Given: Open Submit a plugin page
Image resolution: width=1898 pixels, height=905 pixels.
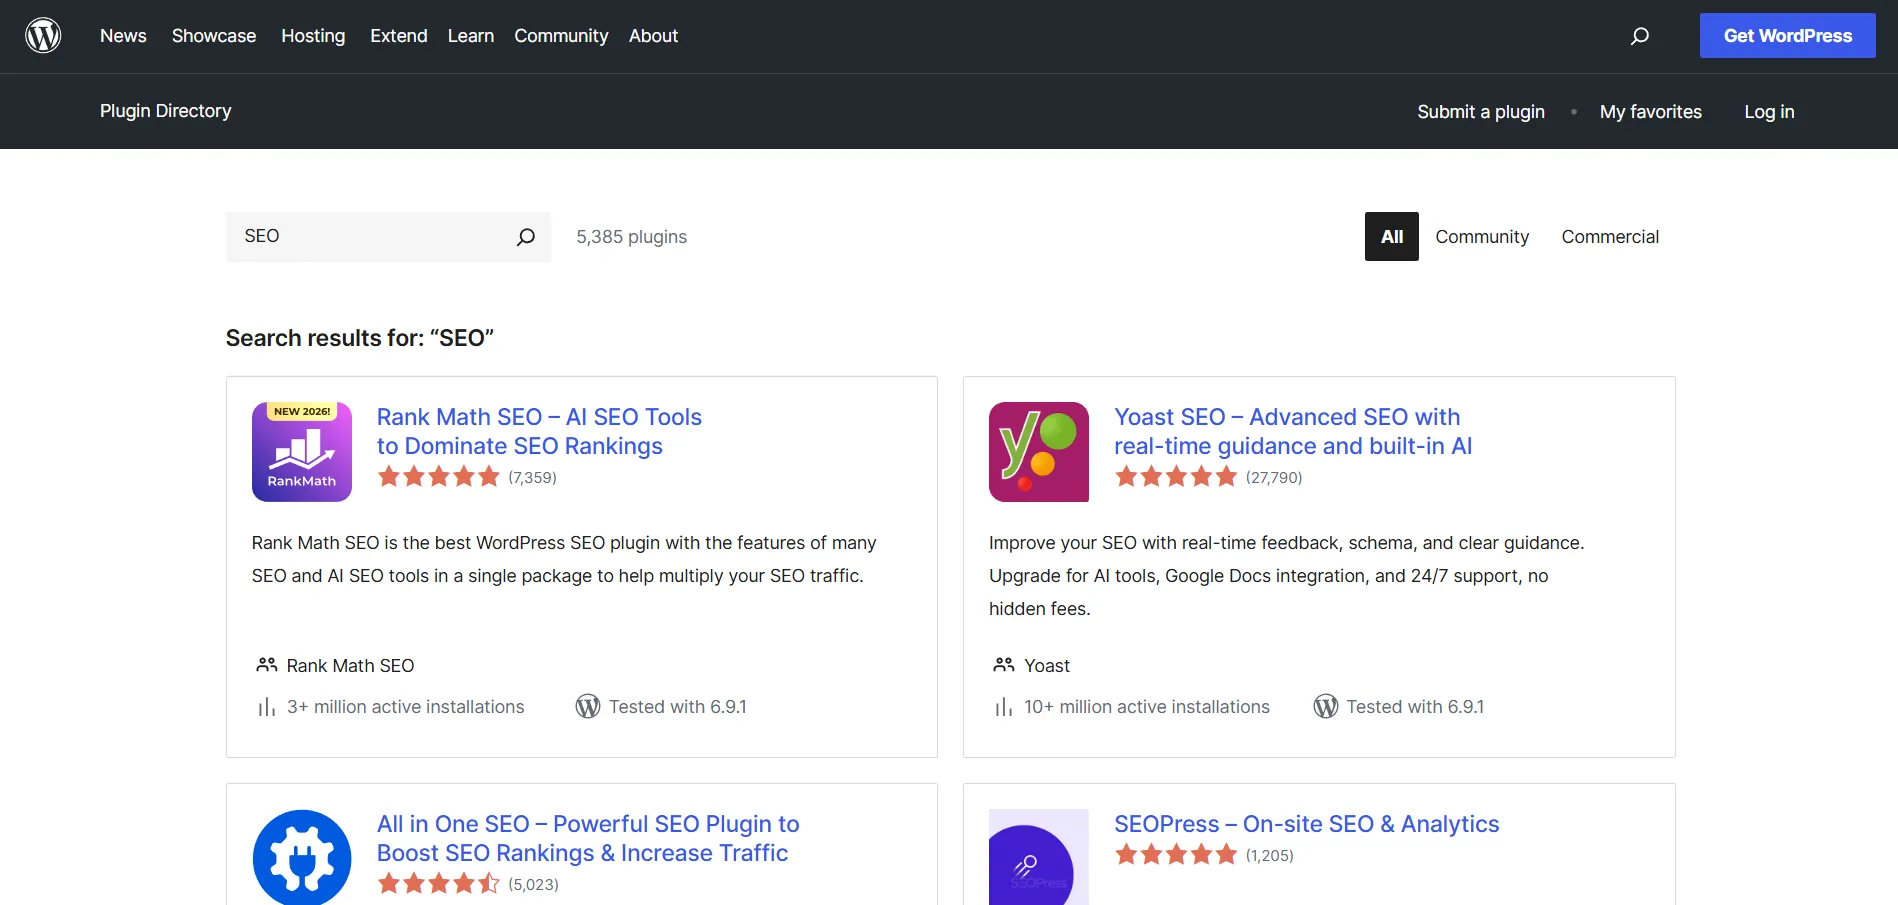Looking at the screenshot, I should (1480, 112).
